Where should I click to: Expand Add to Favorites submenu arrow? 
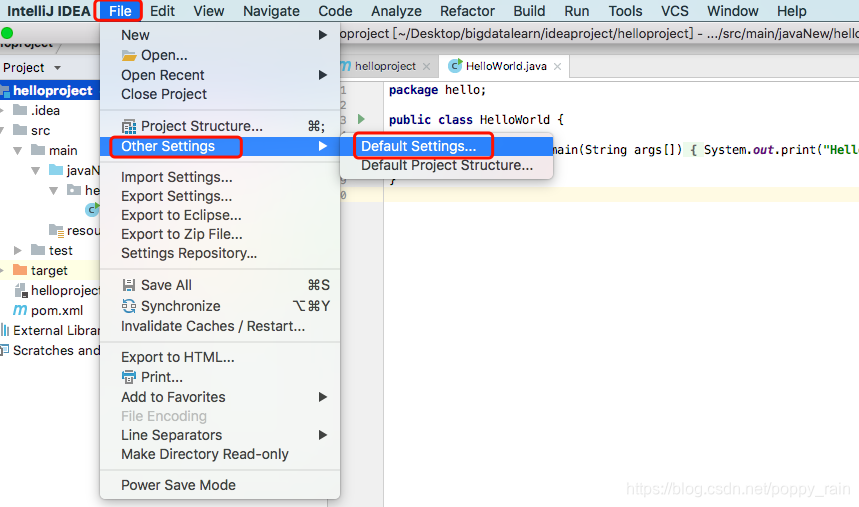(323, 397)
